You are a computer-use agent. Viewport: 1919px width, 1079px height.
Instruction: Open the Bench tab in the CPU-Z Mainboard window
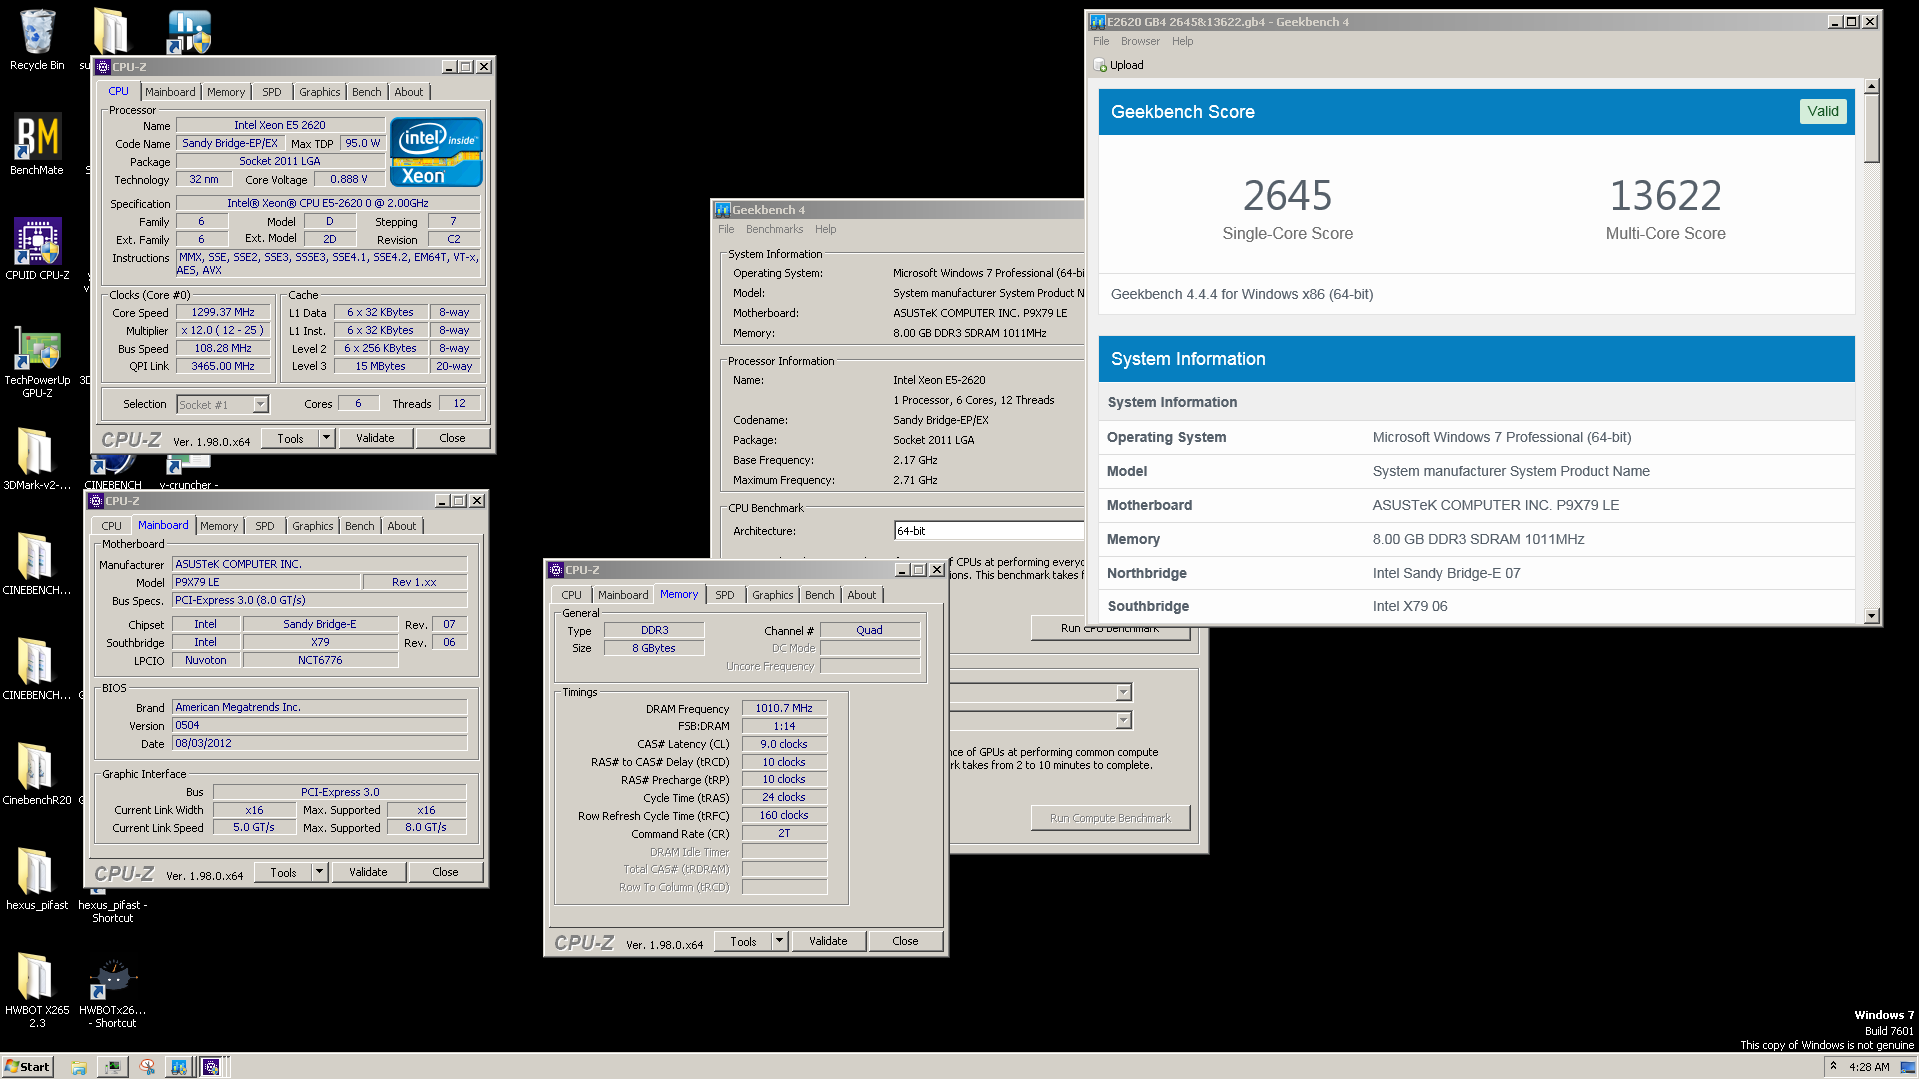point(360,526)
